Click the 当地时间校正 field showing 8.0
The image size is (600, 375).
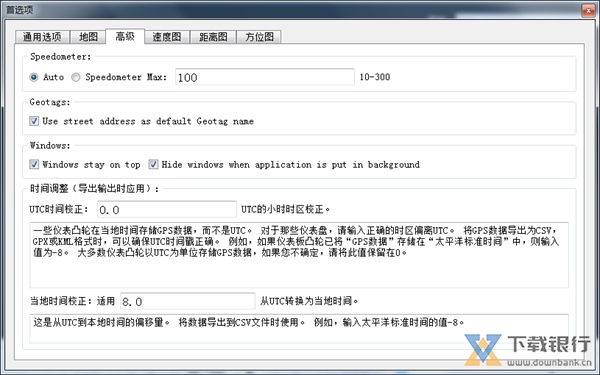tap(188, 301)
